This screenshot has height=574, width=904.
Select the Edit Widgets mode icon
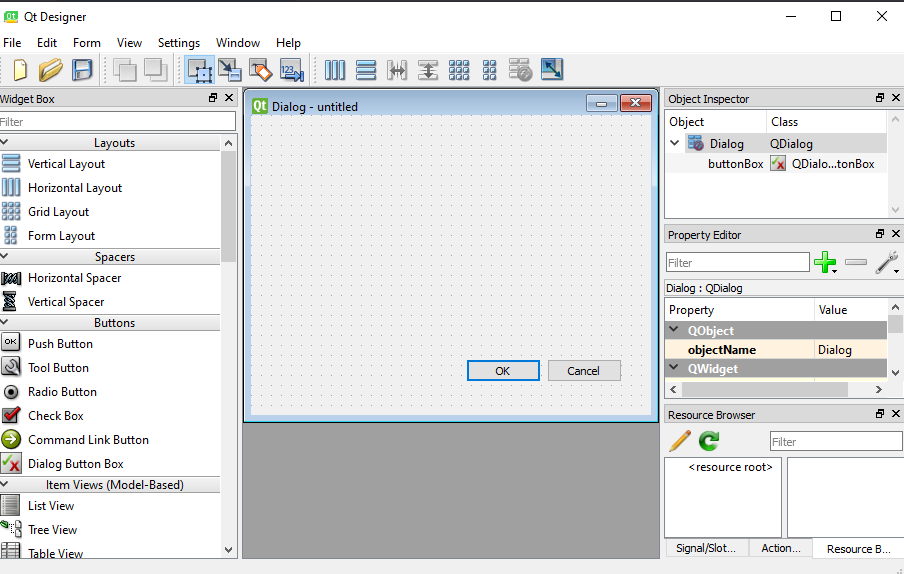(199, 70)
